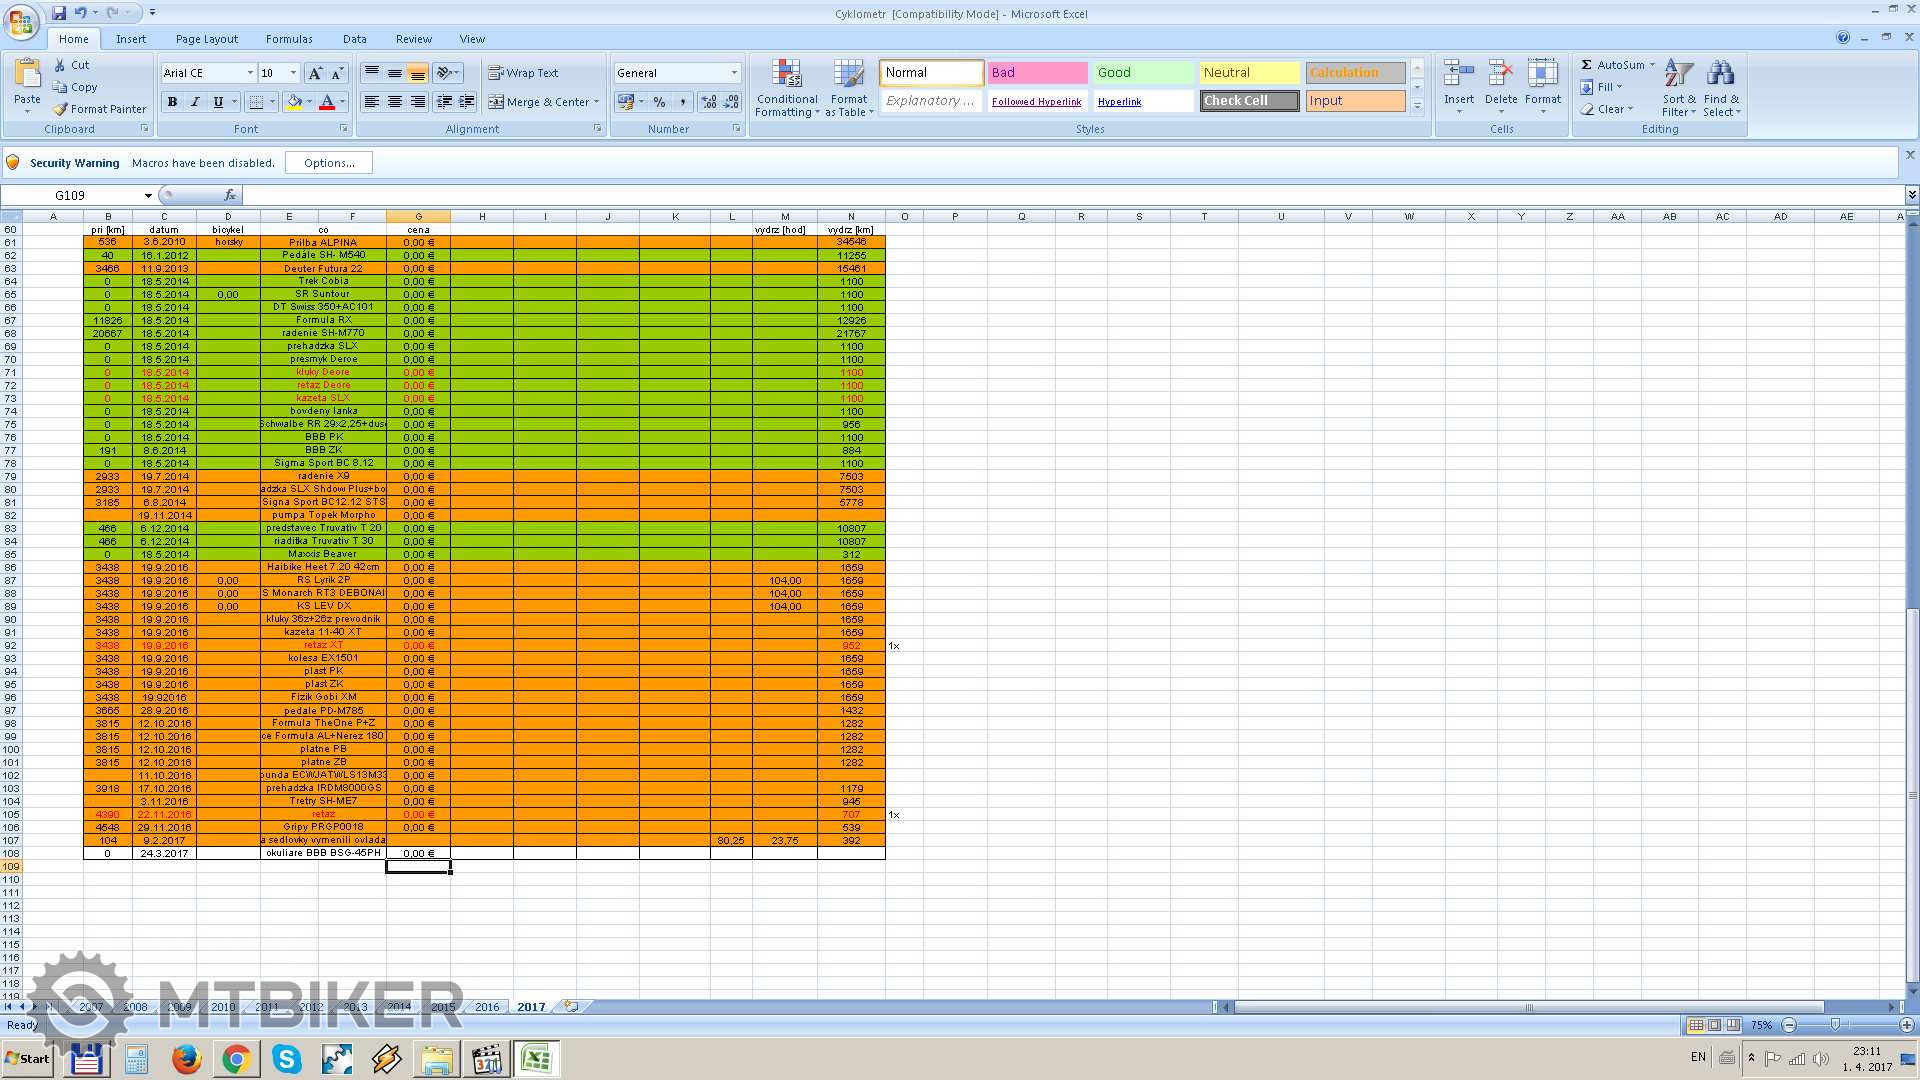1920x1080 pixels.
Task: Open the number format General dropdown
Action: pyautogui.click(x=734, y=73)
